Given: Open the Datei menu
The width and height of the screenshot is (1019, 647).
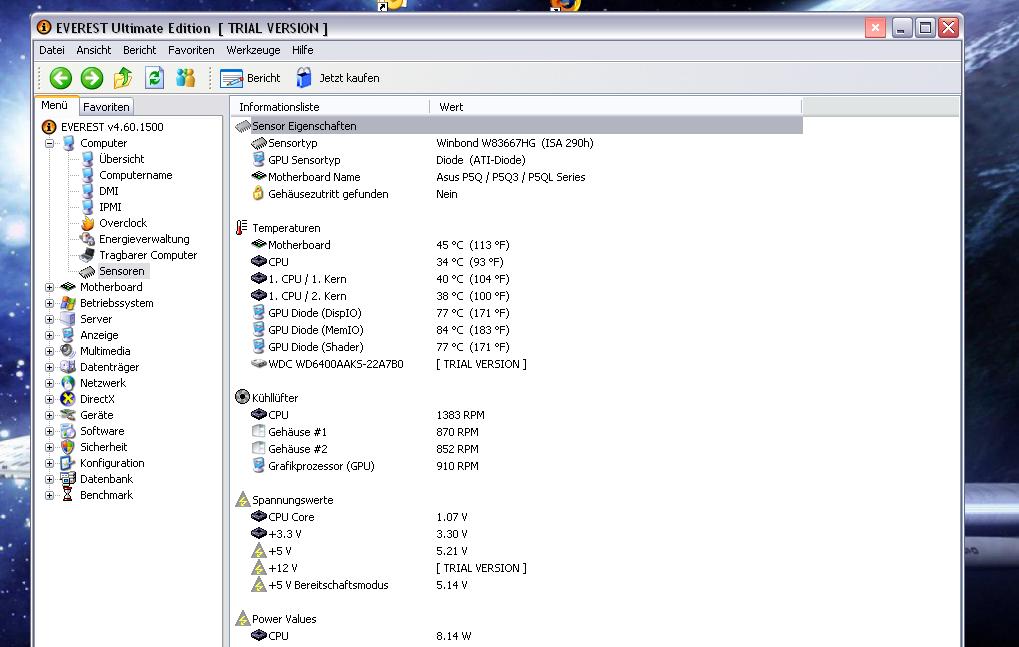Looking at the screenshot, I should 51,50.
